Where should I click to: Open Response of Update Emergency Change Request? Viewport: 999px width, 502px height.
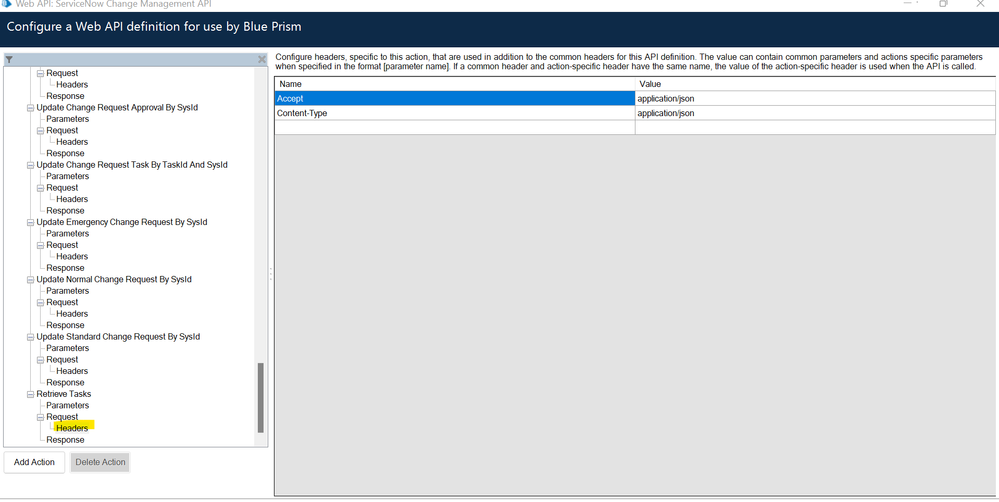(x=65, y=268)
